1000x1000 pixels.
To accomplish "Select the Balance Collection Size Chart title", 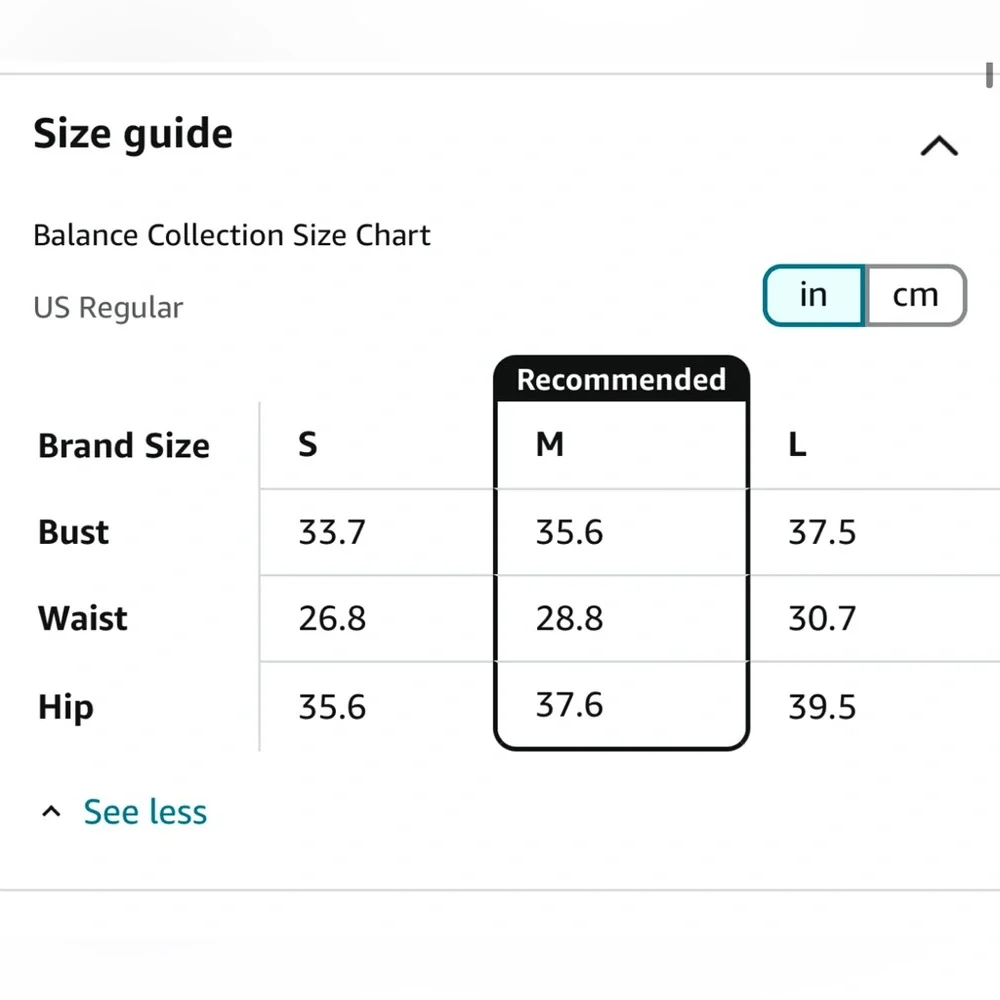I will [x=231, y=235].
